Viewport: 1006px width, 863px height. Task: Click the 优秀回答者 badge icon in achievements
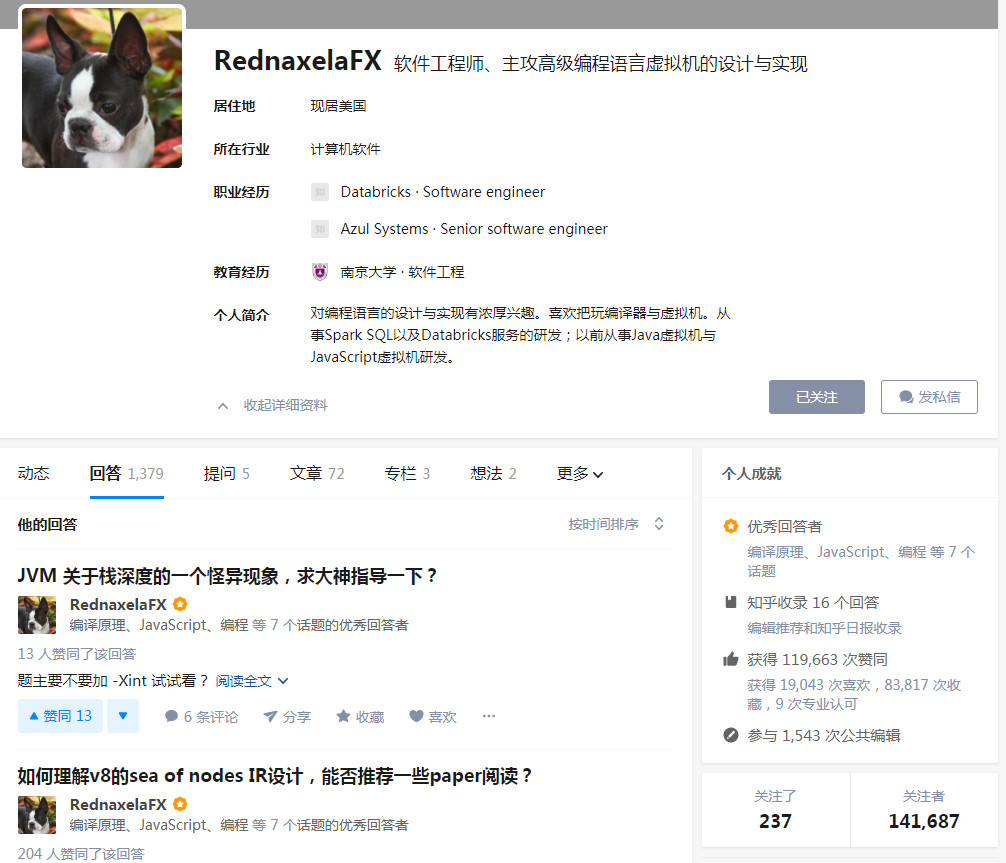click(x=730, y=526)
